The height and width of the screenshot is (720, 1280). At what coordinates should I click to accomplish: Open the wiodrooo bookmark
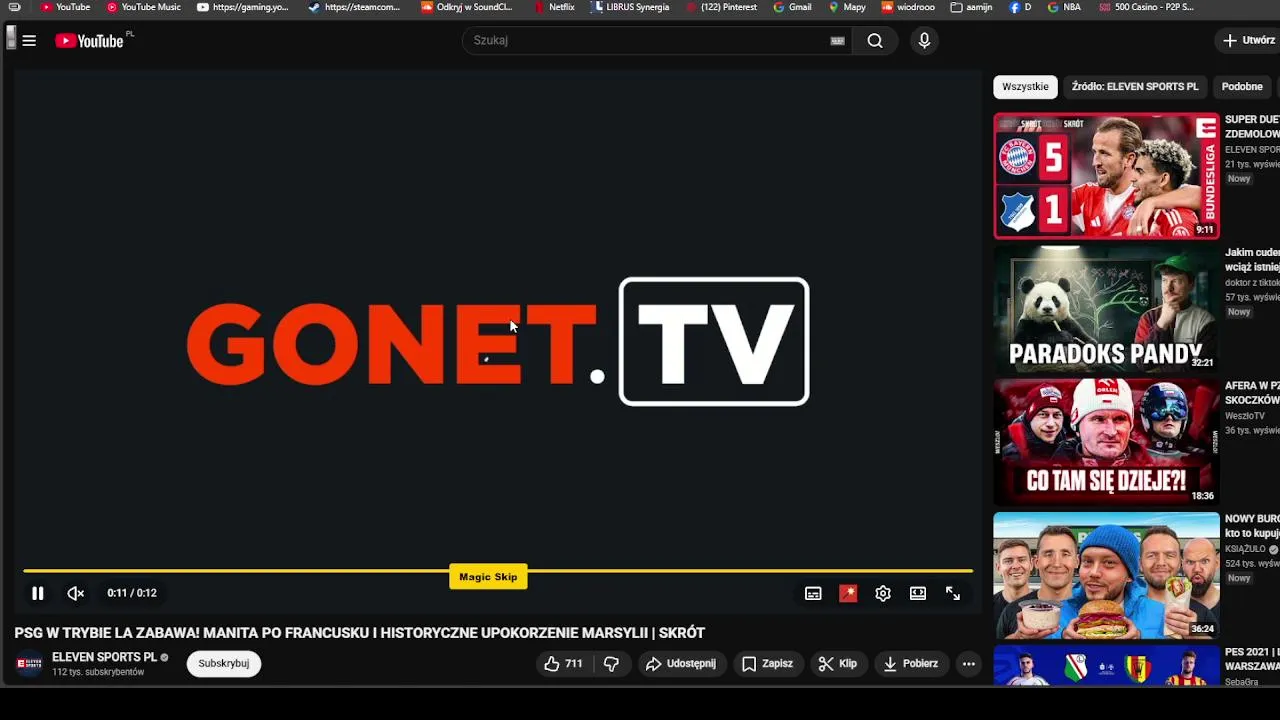coord(908,7)
